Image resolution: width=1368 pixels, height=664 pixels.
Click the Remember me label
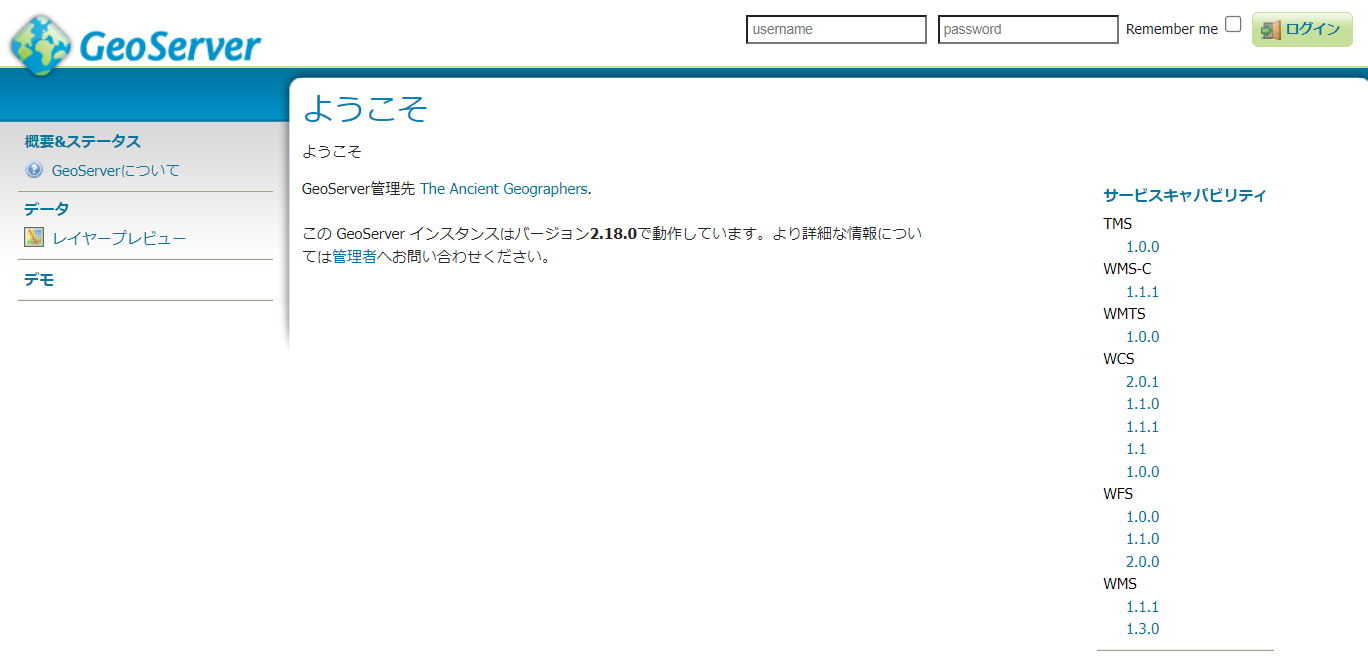pos(1172,29)
